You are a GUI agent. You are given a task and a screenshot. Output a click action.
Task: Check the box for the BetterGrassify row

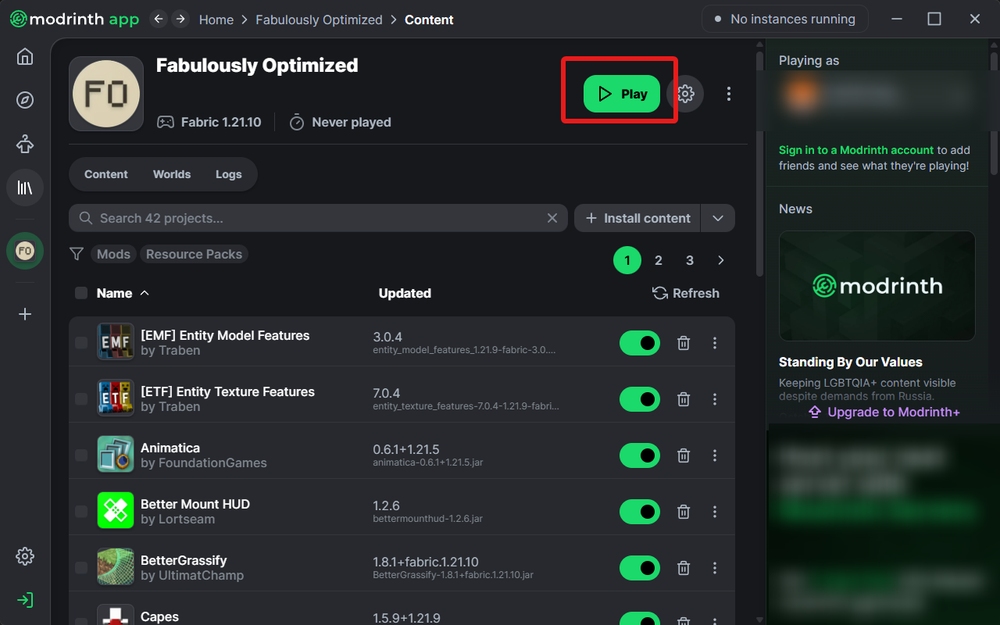[81, 568]
